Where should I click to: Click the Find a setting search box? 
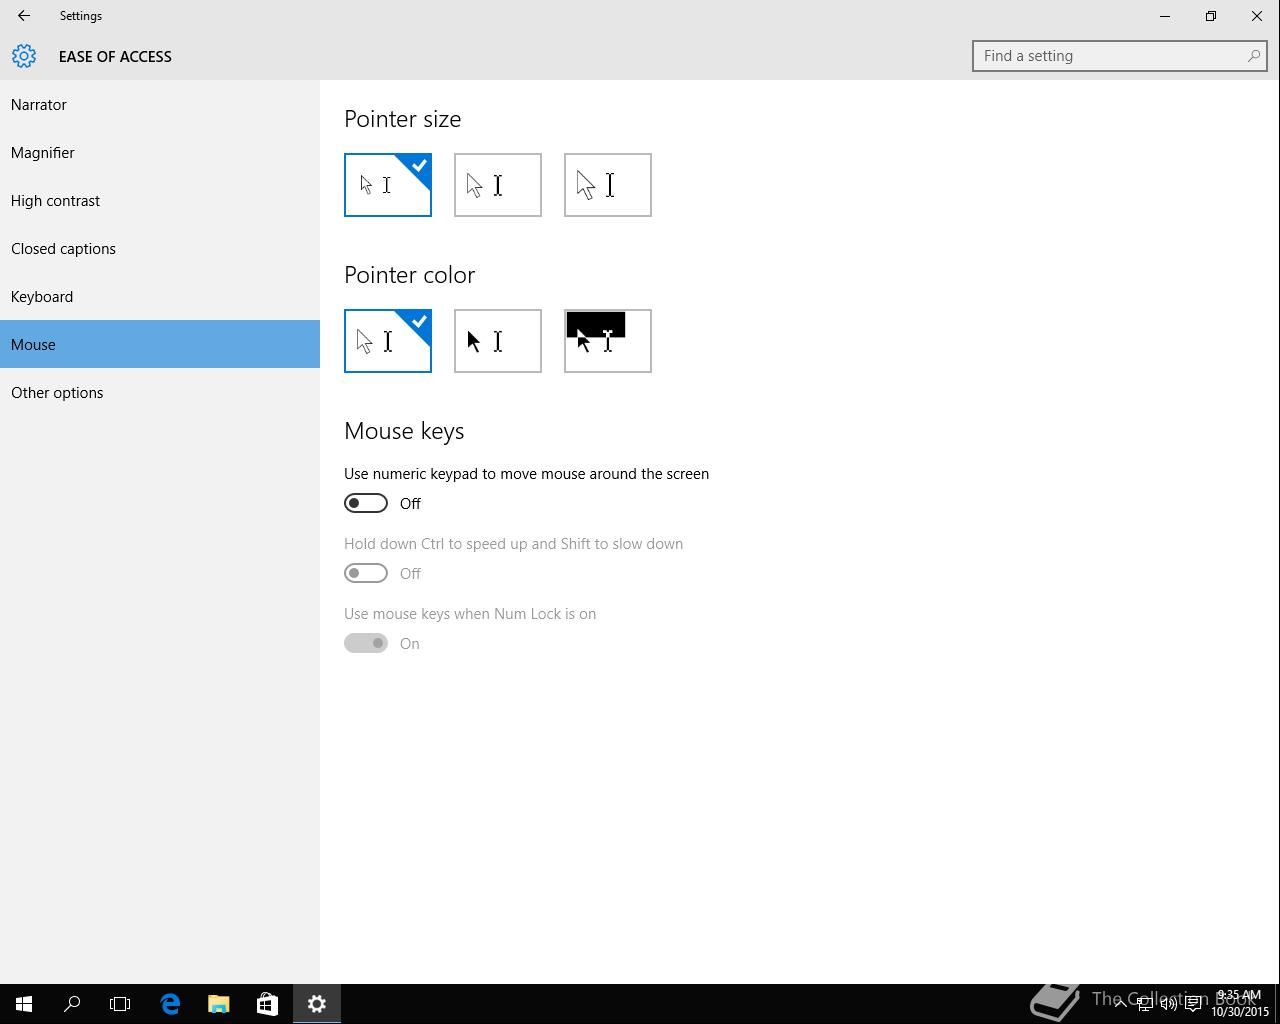[x=1119, y=56]
